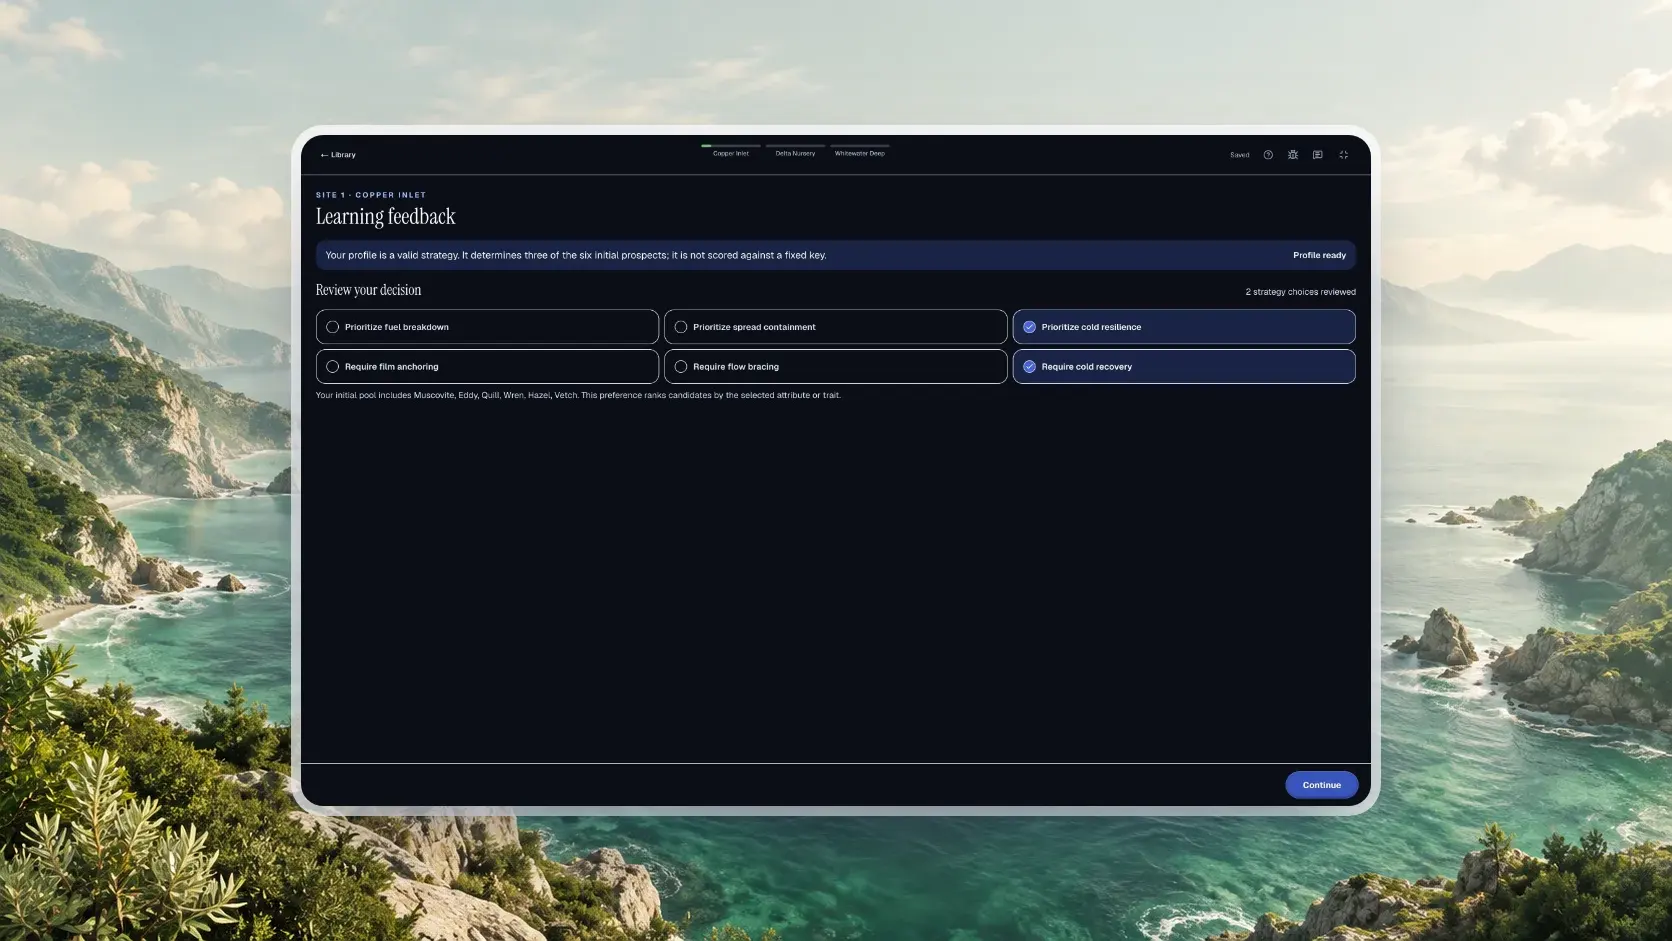Screen dimensions: 1672x941
Task: Toggle Require cold recovery option
Action: [1184, 367]
